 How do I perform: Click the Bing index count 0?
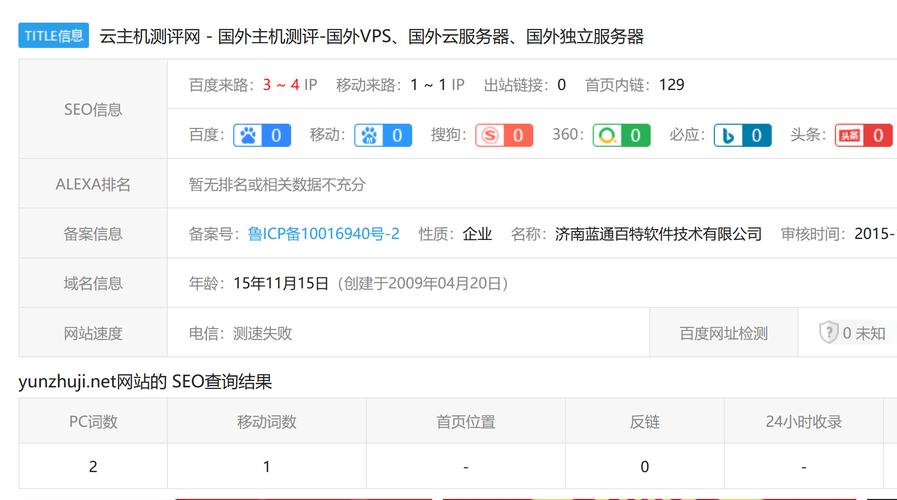(x=757, y=136)
